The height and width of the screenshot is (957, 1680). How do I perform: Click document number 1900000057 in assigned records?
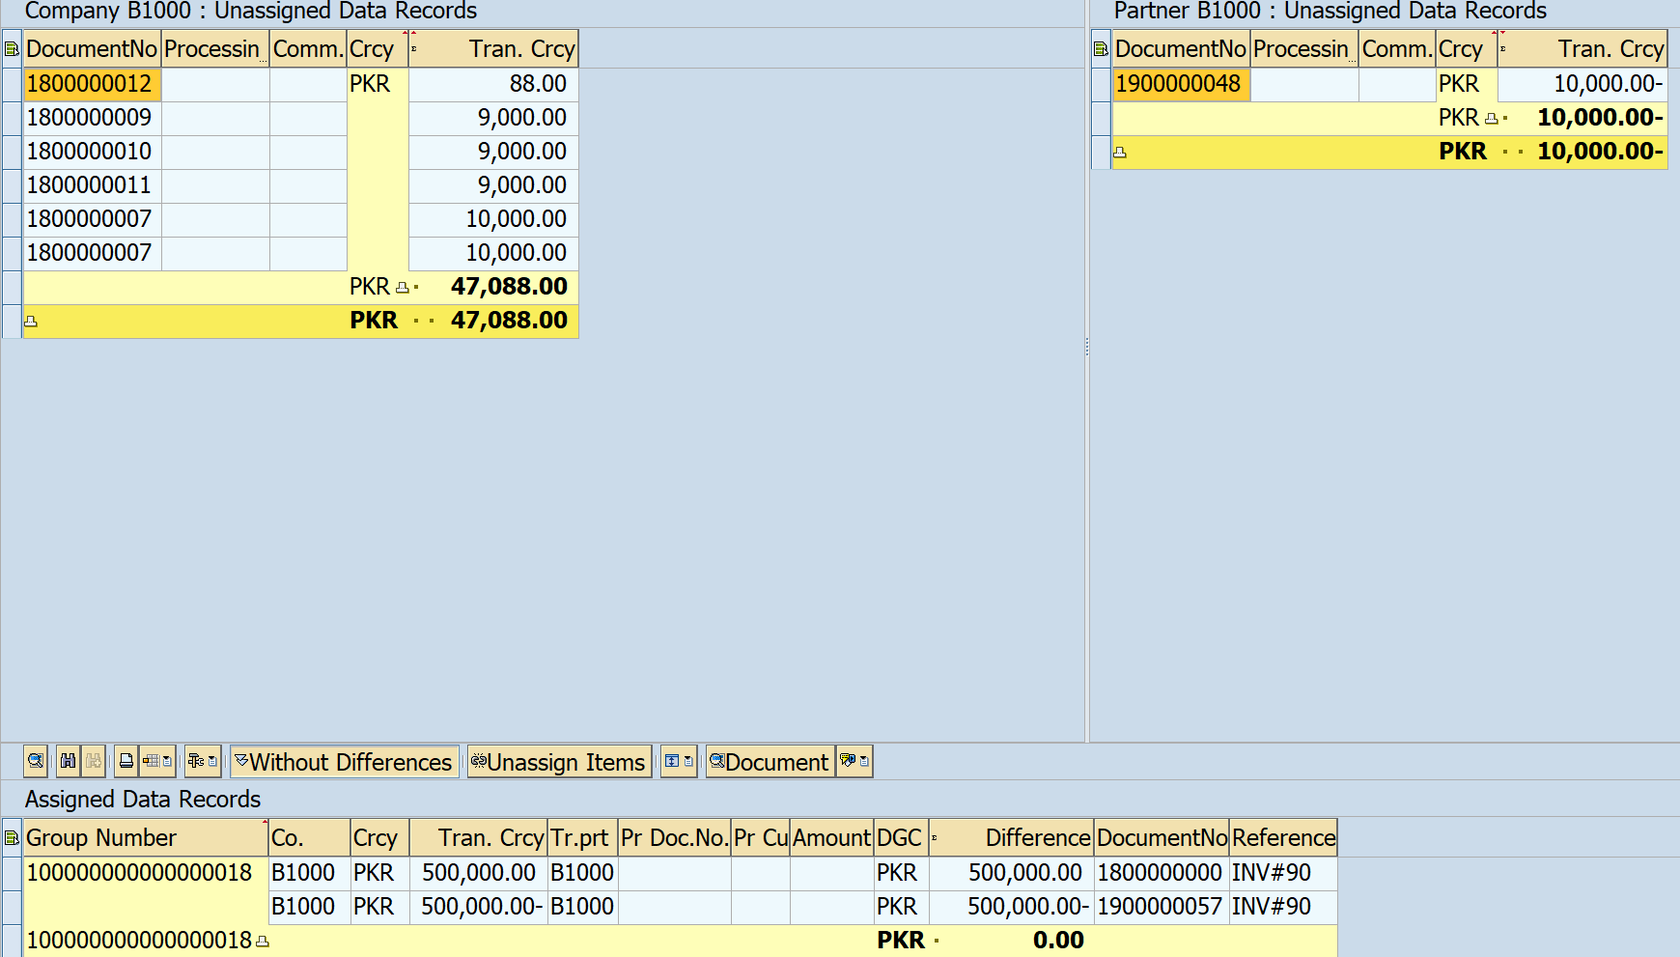click(x=1161, y=907)
